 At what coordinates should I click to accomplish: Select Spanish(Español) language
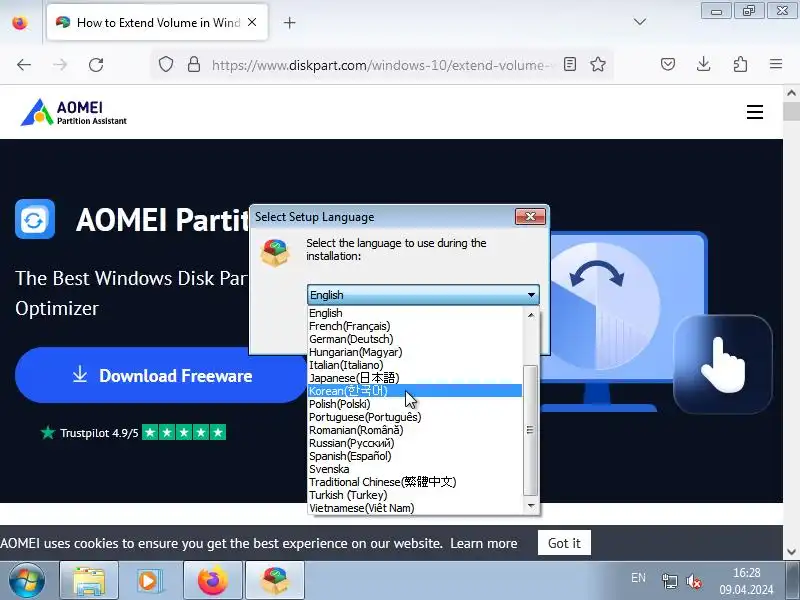tap(415, 456)
